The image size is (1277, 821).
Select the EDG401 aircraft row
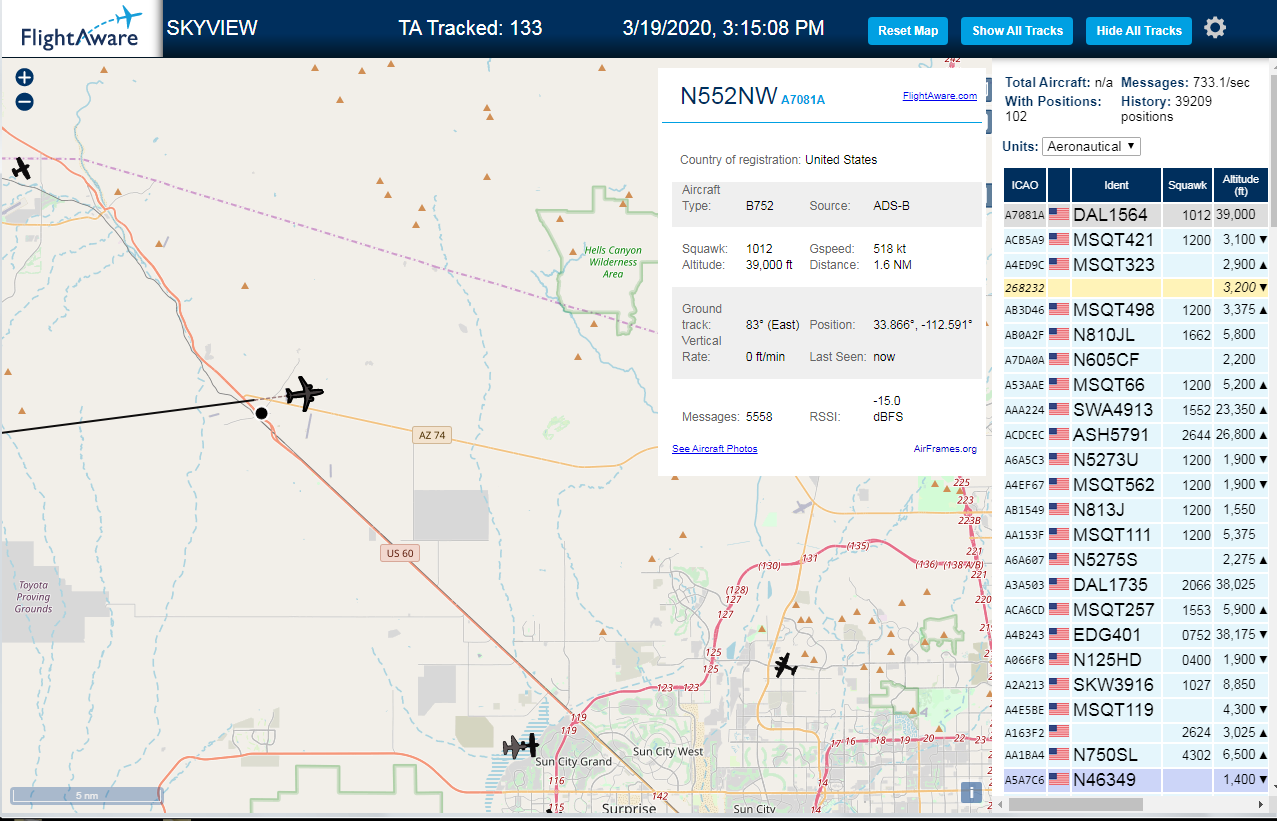pos(1136,635)
